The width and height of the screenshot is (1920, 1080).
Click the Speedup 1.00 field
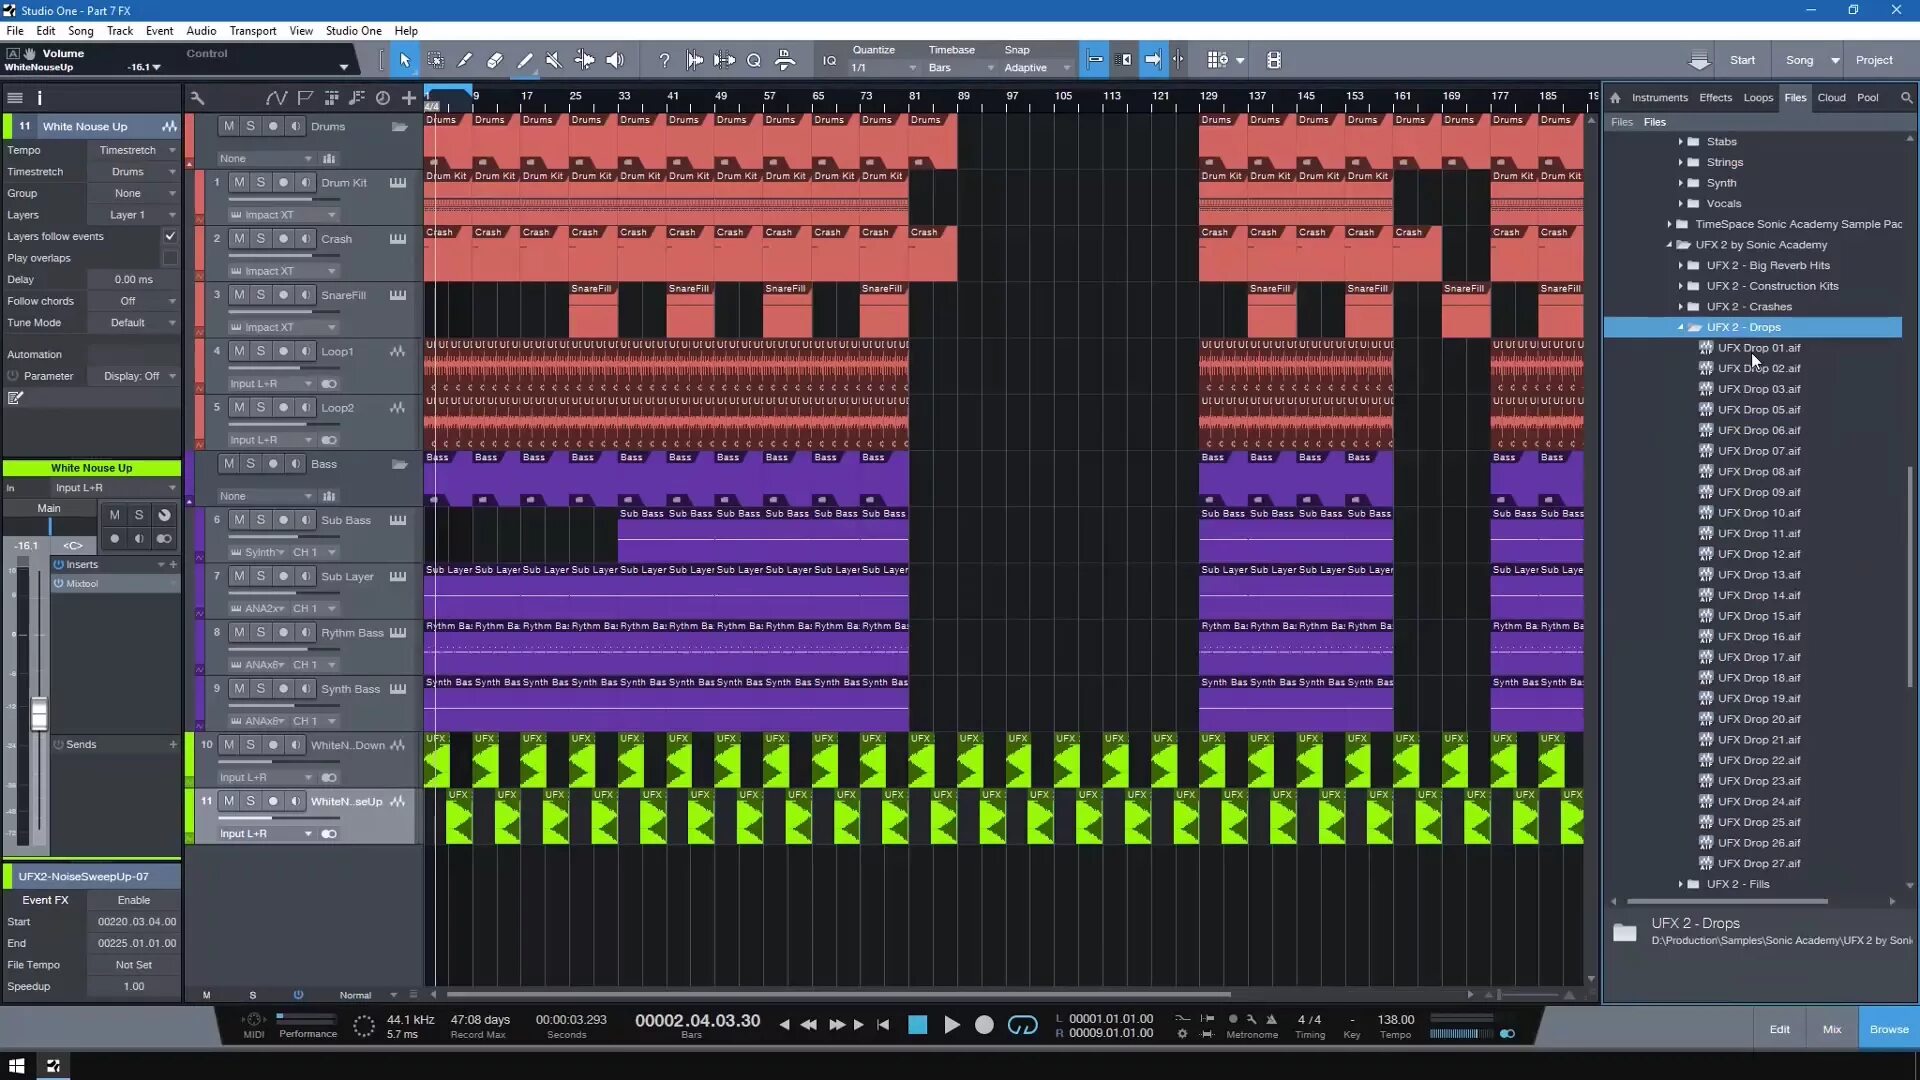coord(134,986)
